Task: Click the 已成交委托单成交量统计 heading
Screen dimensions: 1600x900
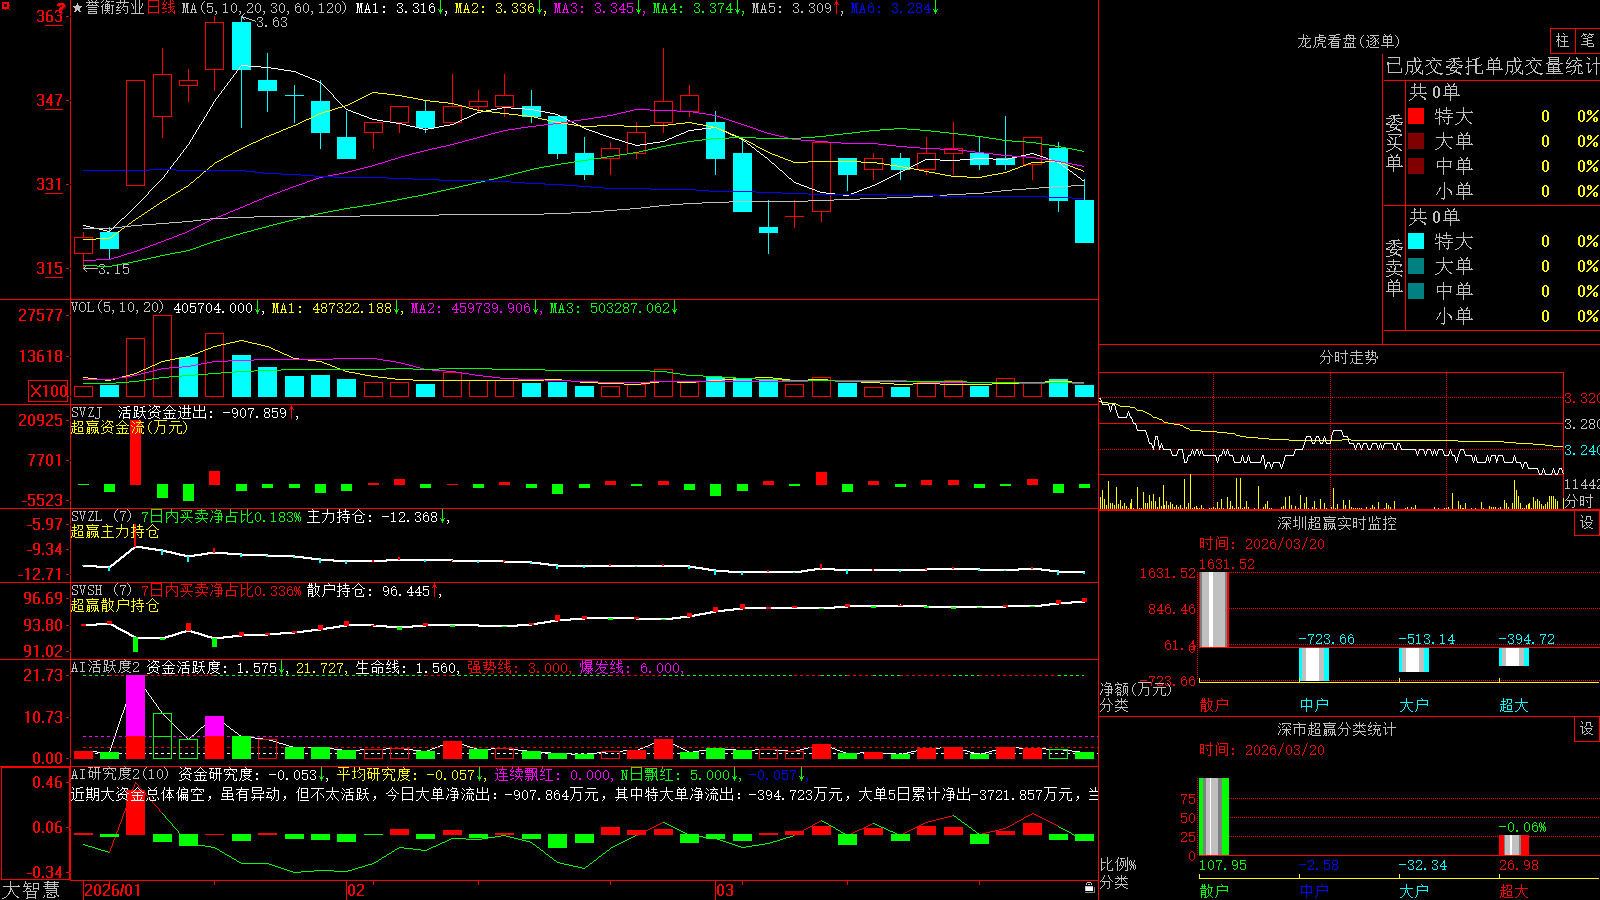Action: [1492, 66]
